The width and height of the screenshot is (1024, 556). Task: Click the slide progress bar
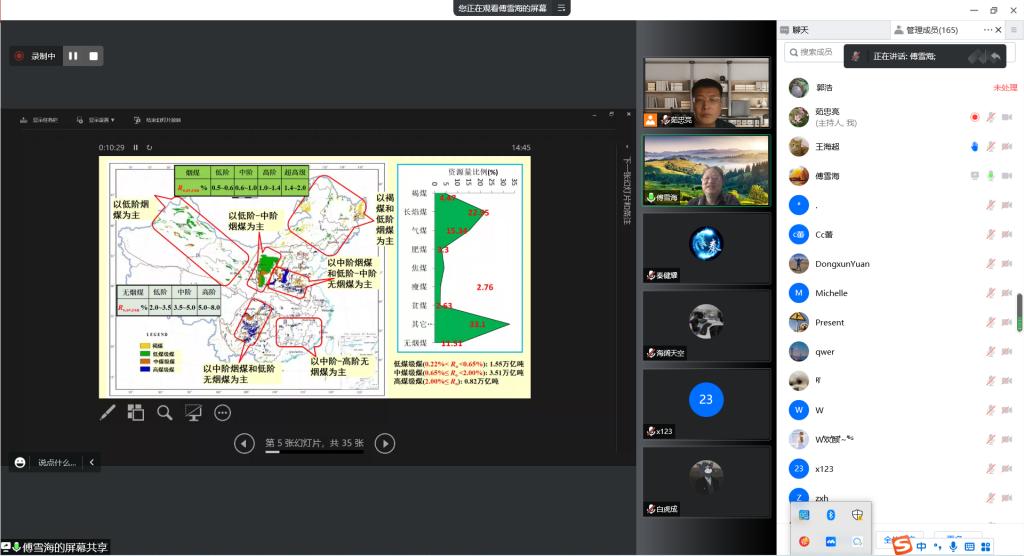(313, 452)
